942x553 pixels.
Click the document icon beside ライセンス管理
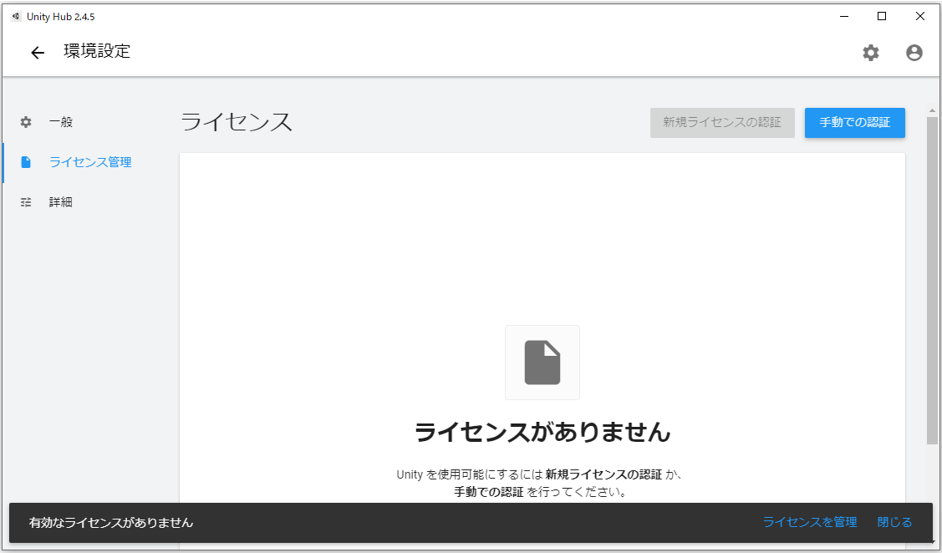(x=26, y=162)
